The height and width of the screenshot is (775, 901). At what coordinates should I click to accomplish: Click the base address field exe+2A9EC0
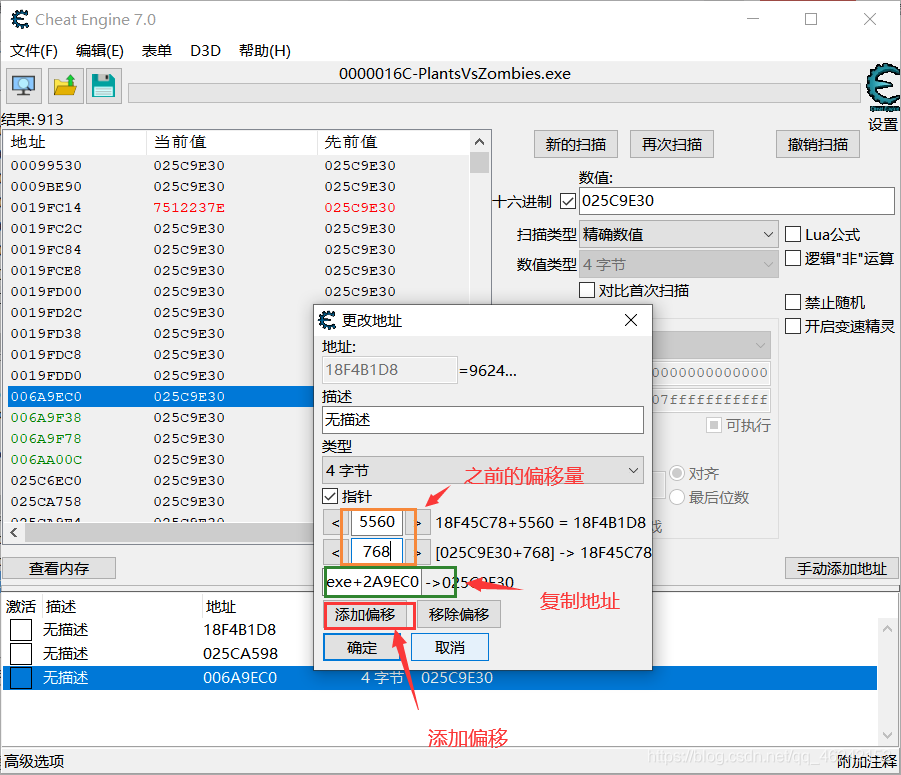click(372, 582)
